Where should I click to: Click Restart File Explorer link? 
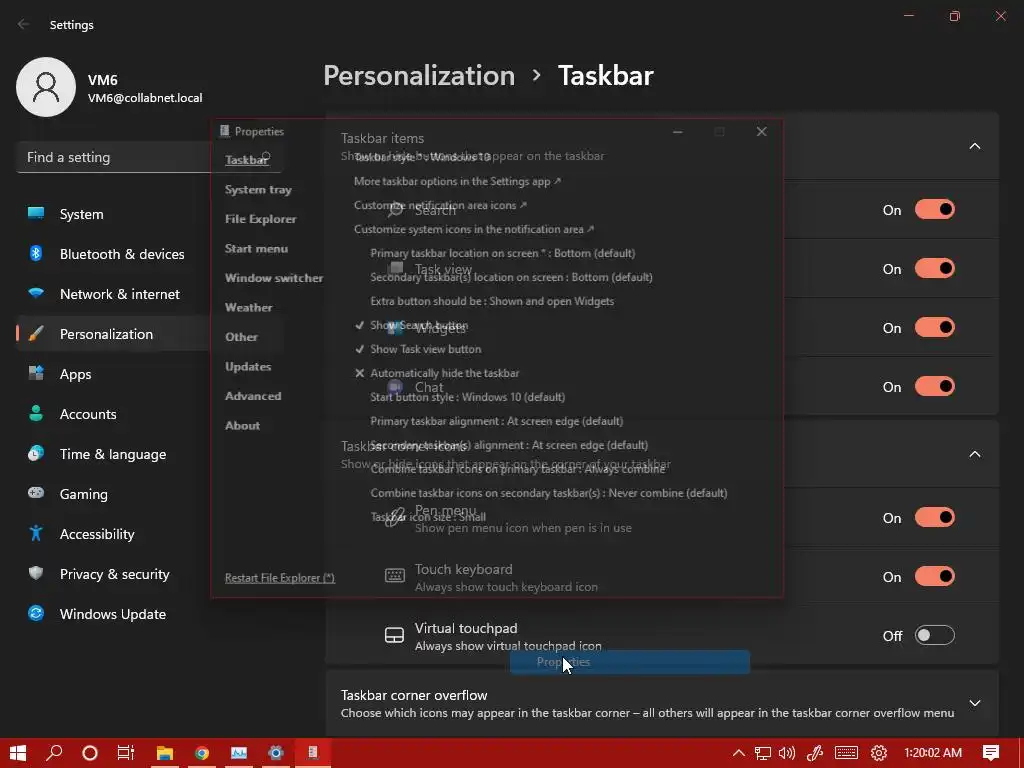click(x=280, y=578)
